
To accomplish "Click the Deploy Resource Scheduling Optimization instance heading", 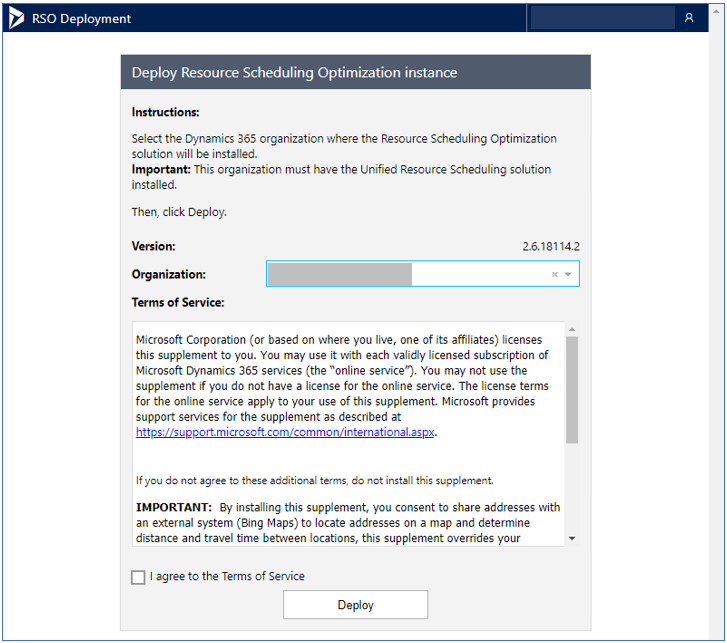I will [294, 72].
